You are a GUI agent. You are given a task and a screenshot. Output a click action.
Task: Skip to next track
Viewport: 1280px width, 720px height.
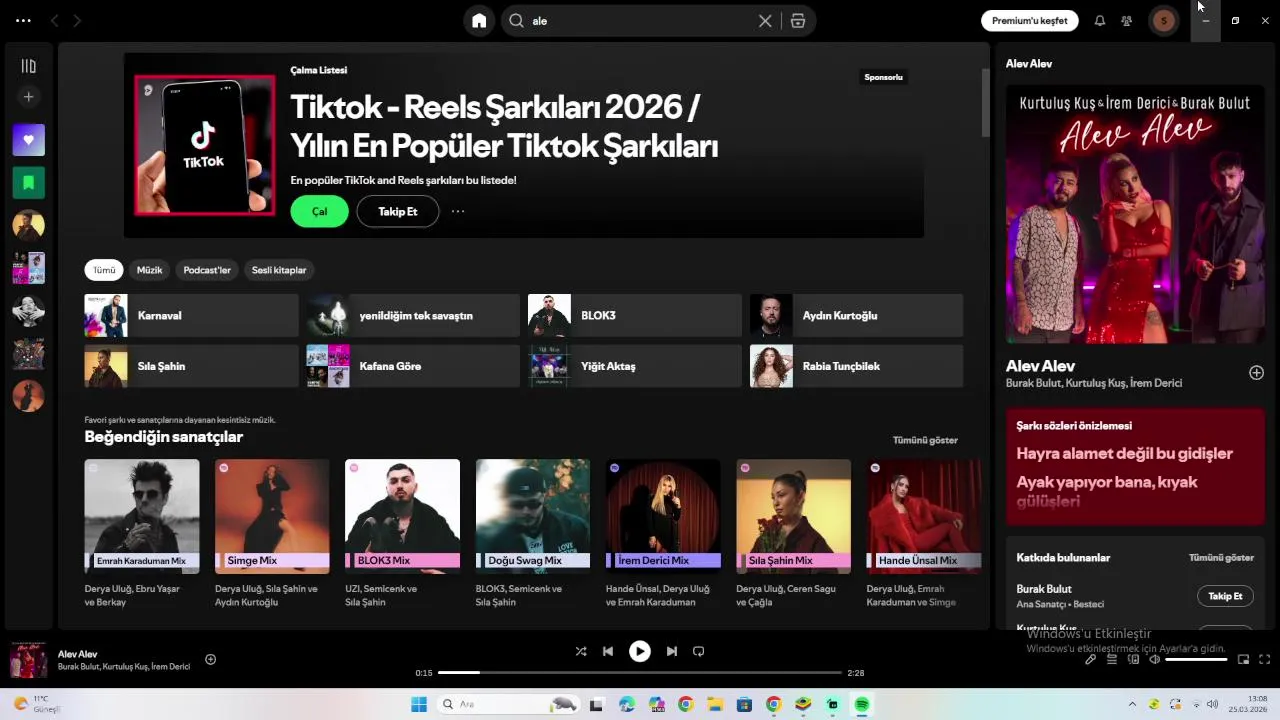(672, 651)
